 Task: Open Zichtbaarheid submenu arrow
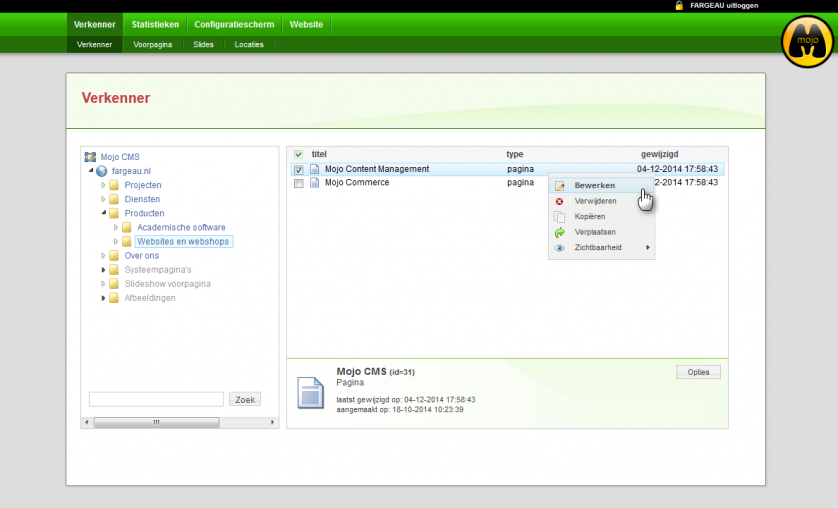pos(648,247)
